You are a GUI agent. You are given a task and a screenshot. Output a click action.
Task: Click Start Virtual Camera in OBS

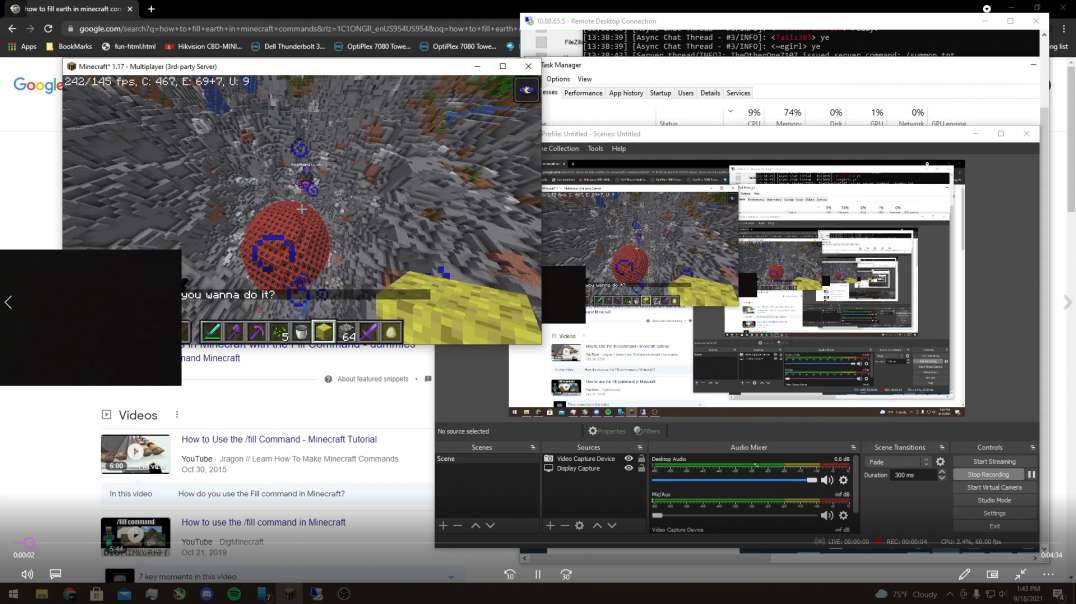point(994,487)
